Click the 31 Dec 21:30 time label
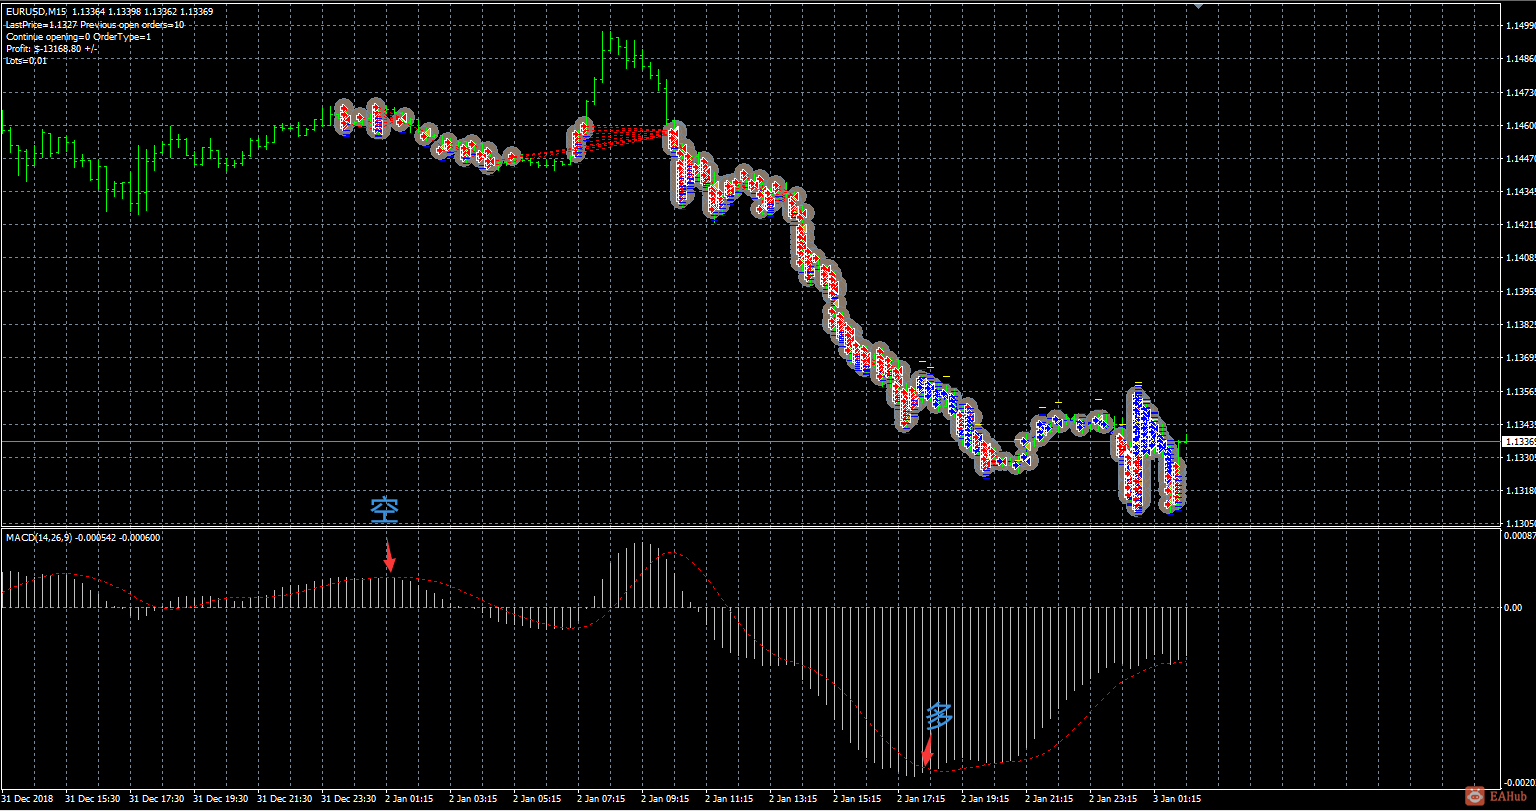1536x811 pixels. tap(285, 799)
